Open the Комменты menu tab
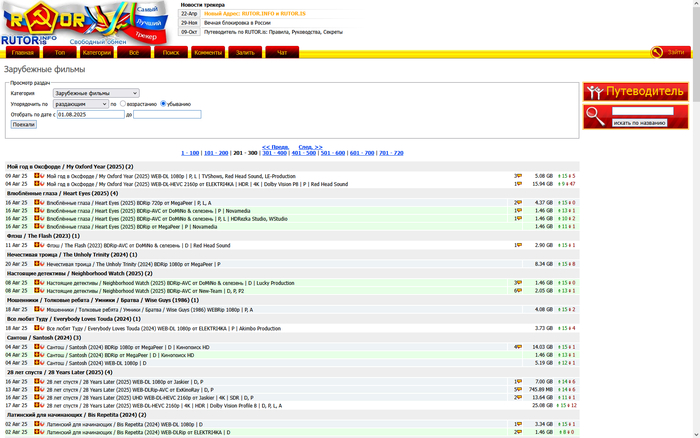Screen dimensions: 700x438 tap(208, 53)
